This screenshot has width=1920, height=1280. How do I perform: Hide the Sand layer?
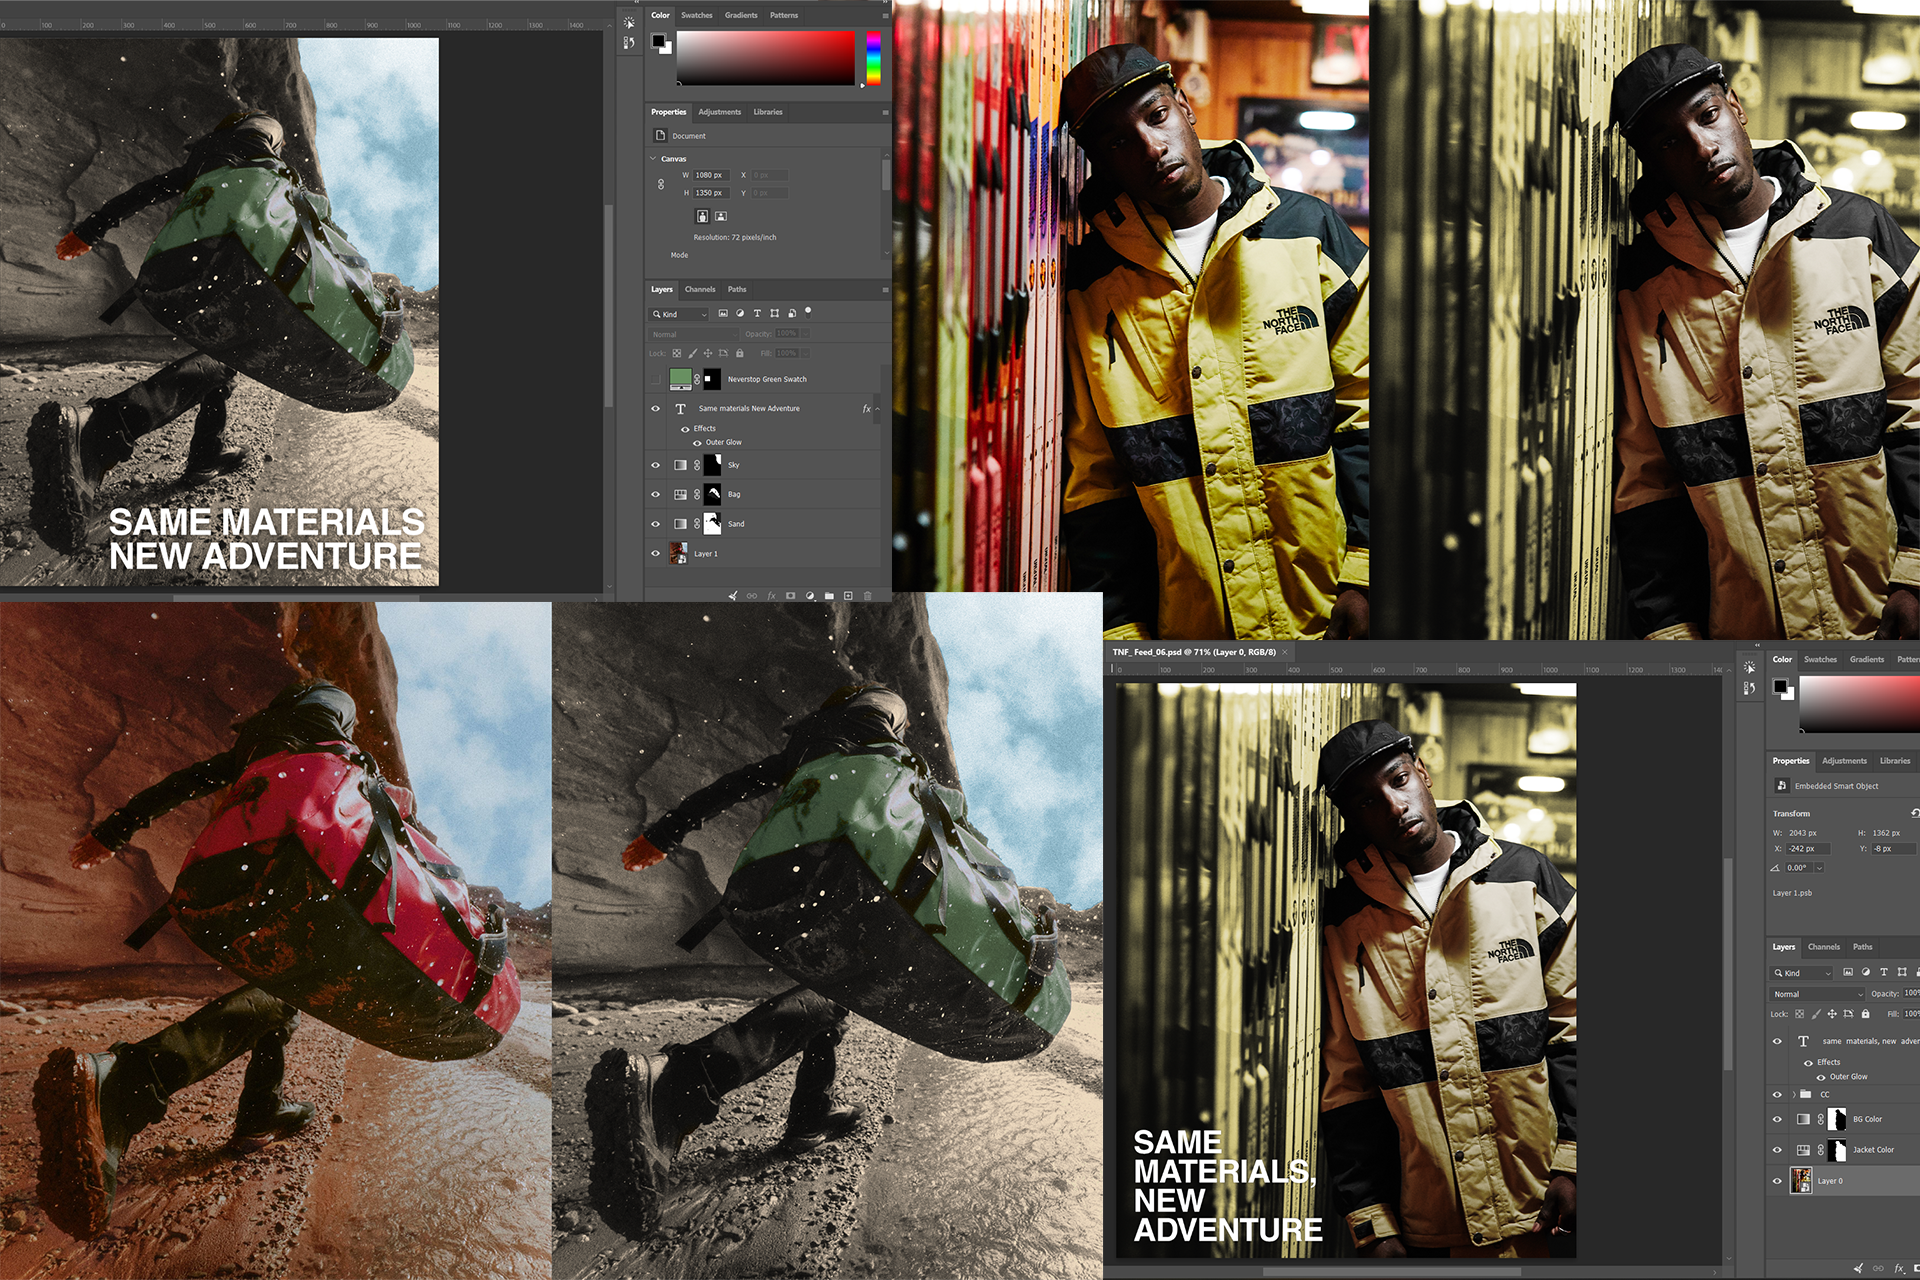pos(656,524)
